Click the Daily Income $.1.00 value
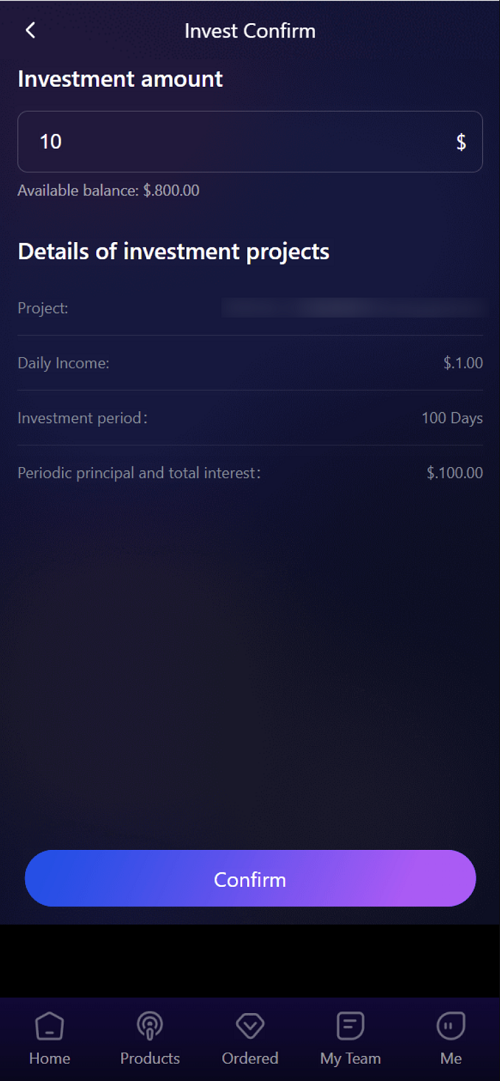The width and height of the screenshot is (500, 1081). 463,363
